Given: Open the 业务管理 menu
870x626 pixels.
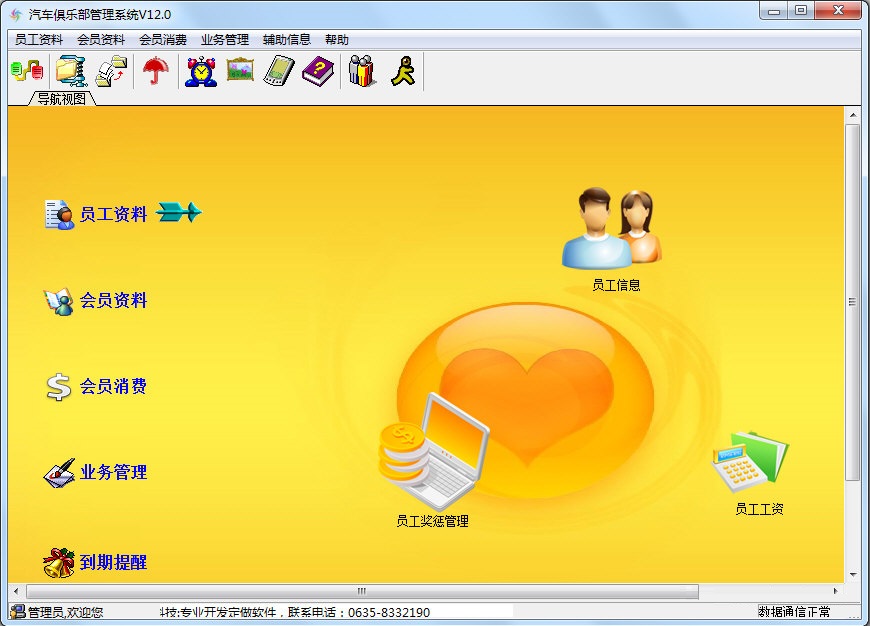Looking at the screenshot, I should tap(227, 40).
